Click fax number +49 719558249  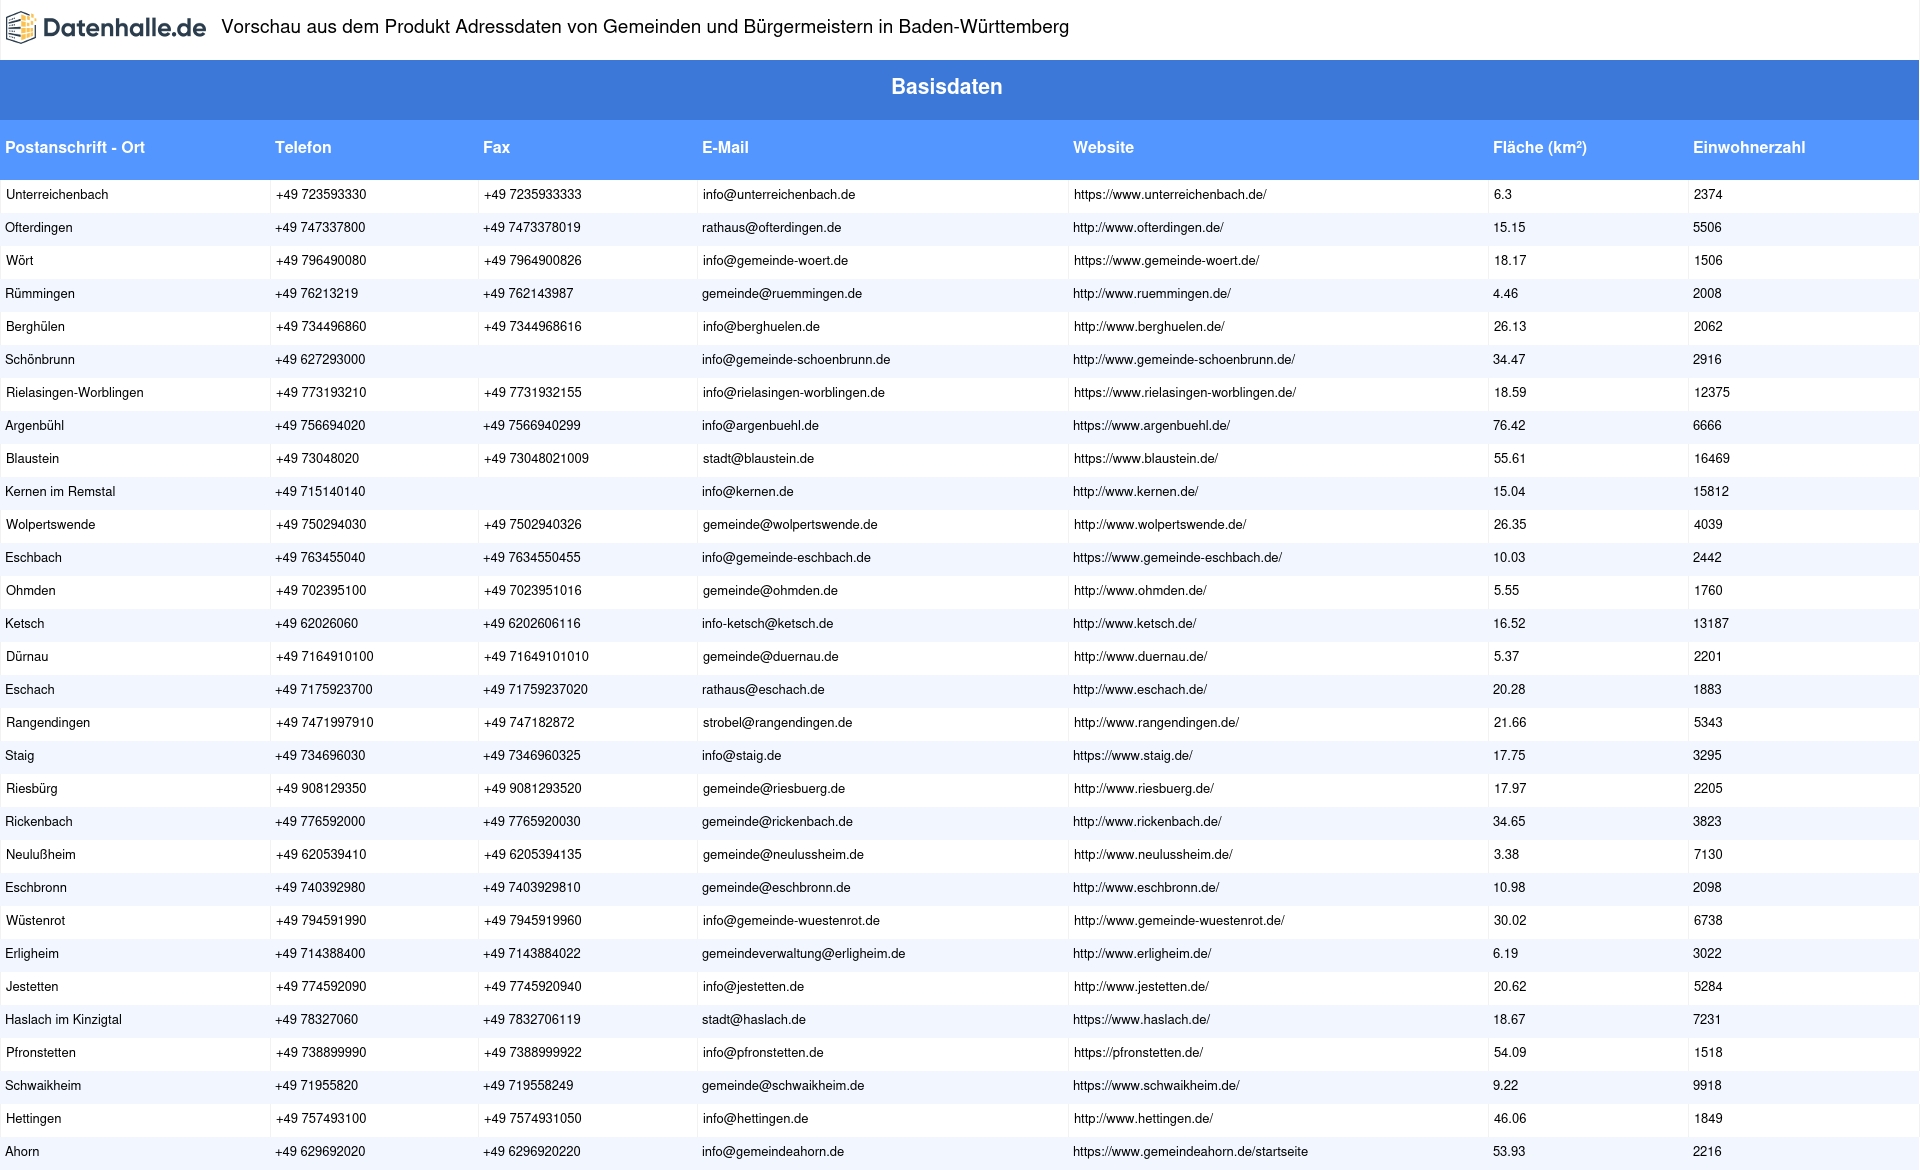(528, 1086)
